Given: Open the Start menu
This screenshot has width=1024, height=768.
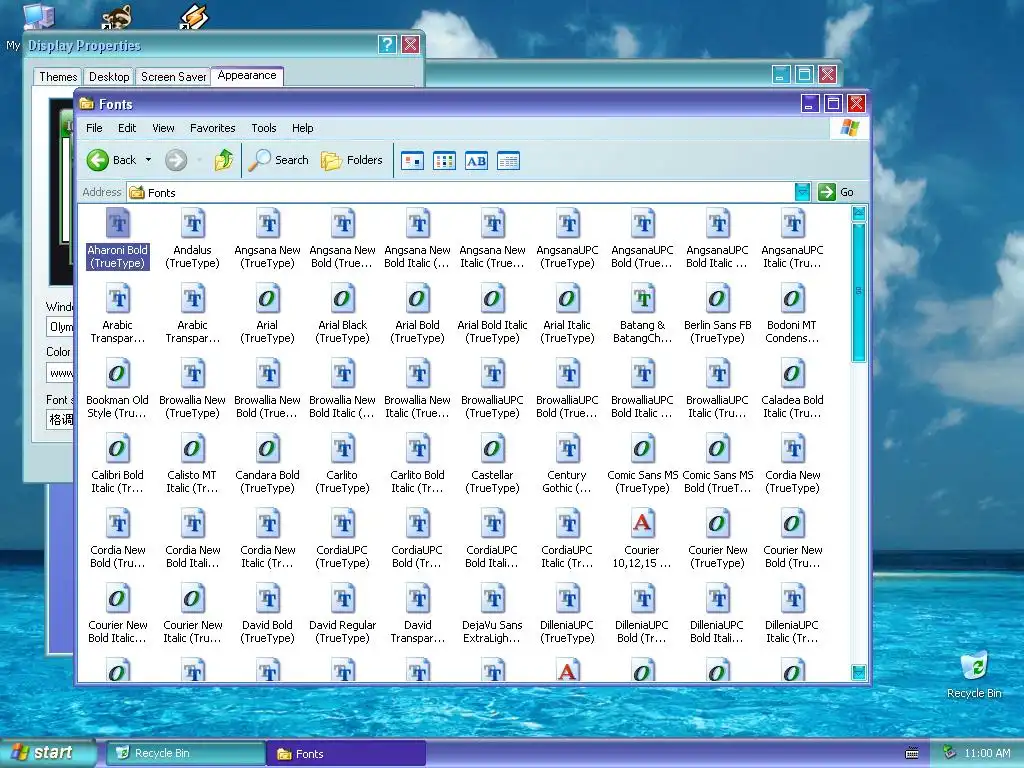Looking at the screenshot, I should click(47, 753).
